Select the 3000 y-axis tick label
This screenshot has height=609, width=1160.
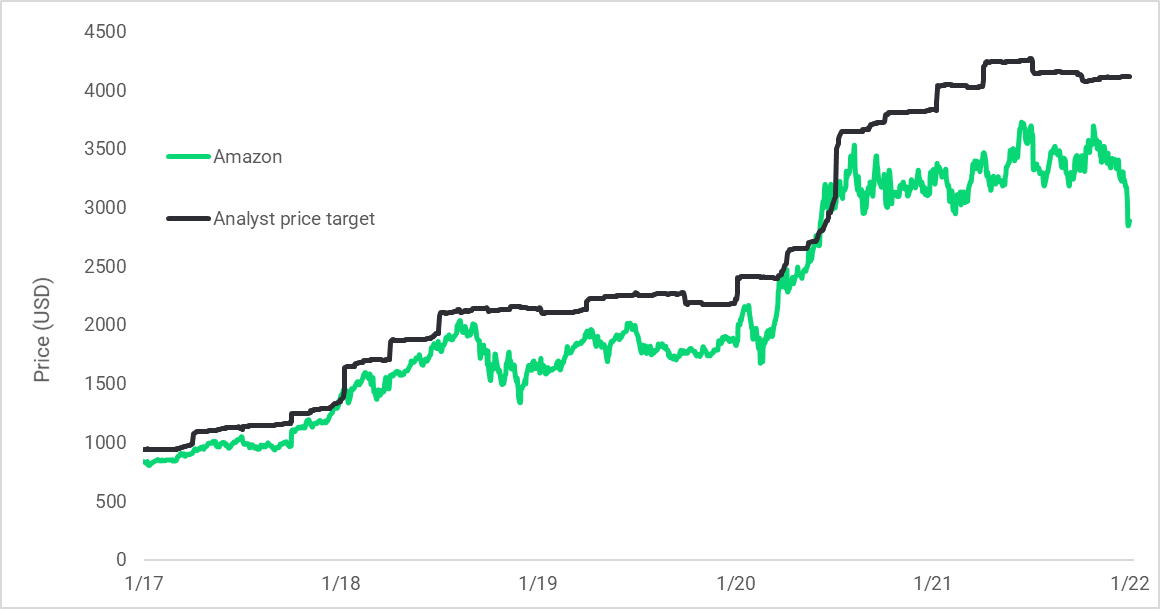[106, 208]
